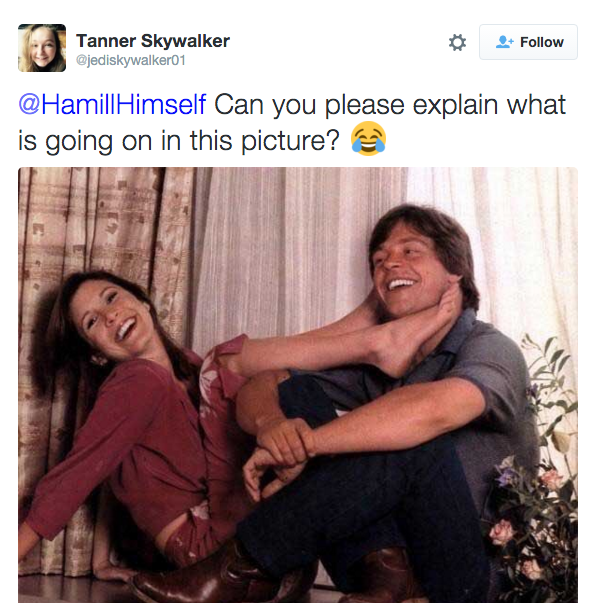Open the @HamillHimself mention link
The height and width of the screenshot is (603, 599).
(x=112, y=104)
